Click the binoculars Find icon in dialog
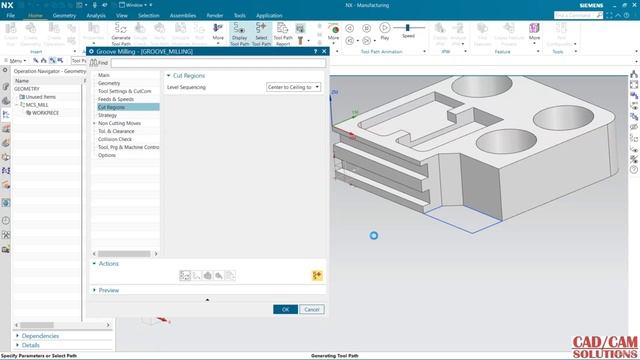The width and height of the screenshot is (640, 360). 93,62
